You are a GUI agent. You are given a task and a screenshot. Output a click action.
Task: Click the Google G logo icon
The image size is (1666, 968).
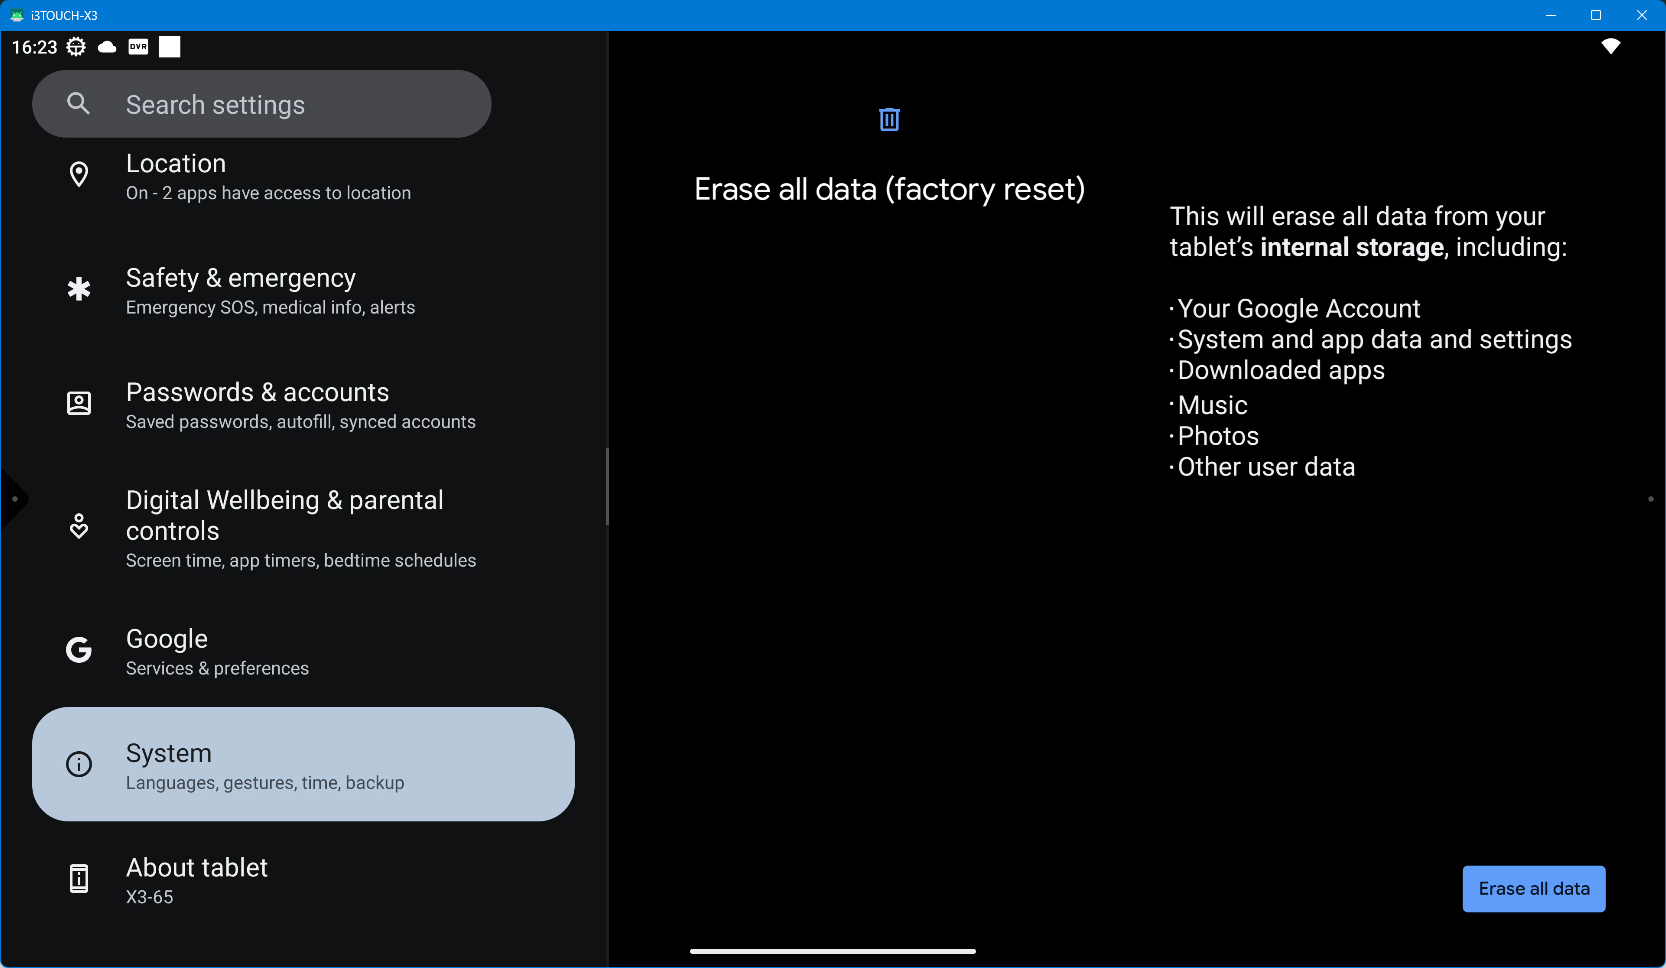pyautogui.click(x=79, y=651)
